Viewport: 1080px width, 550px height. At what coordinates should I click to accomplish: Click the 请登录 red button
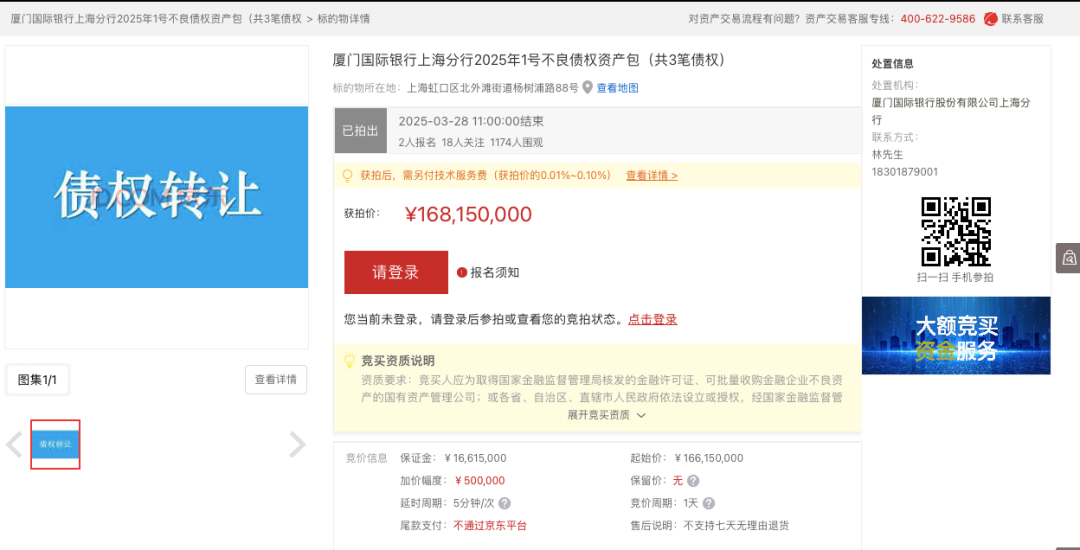tap(396, 273)
